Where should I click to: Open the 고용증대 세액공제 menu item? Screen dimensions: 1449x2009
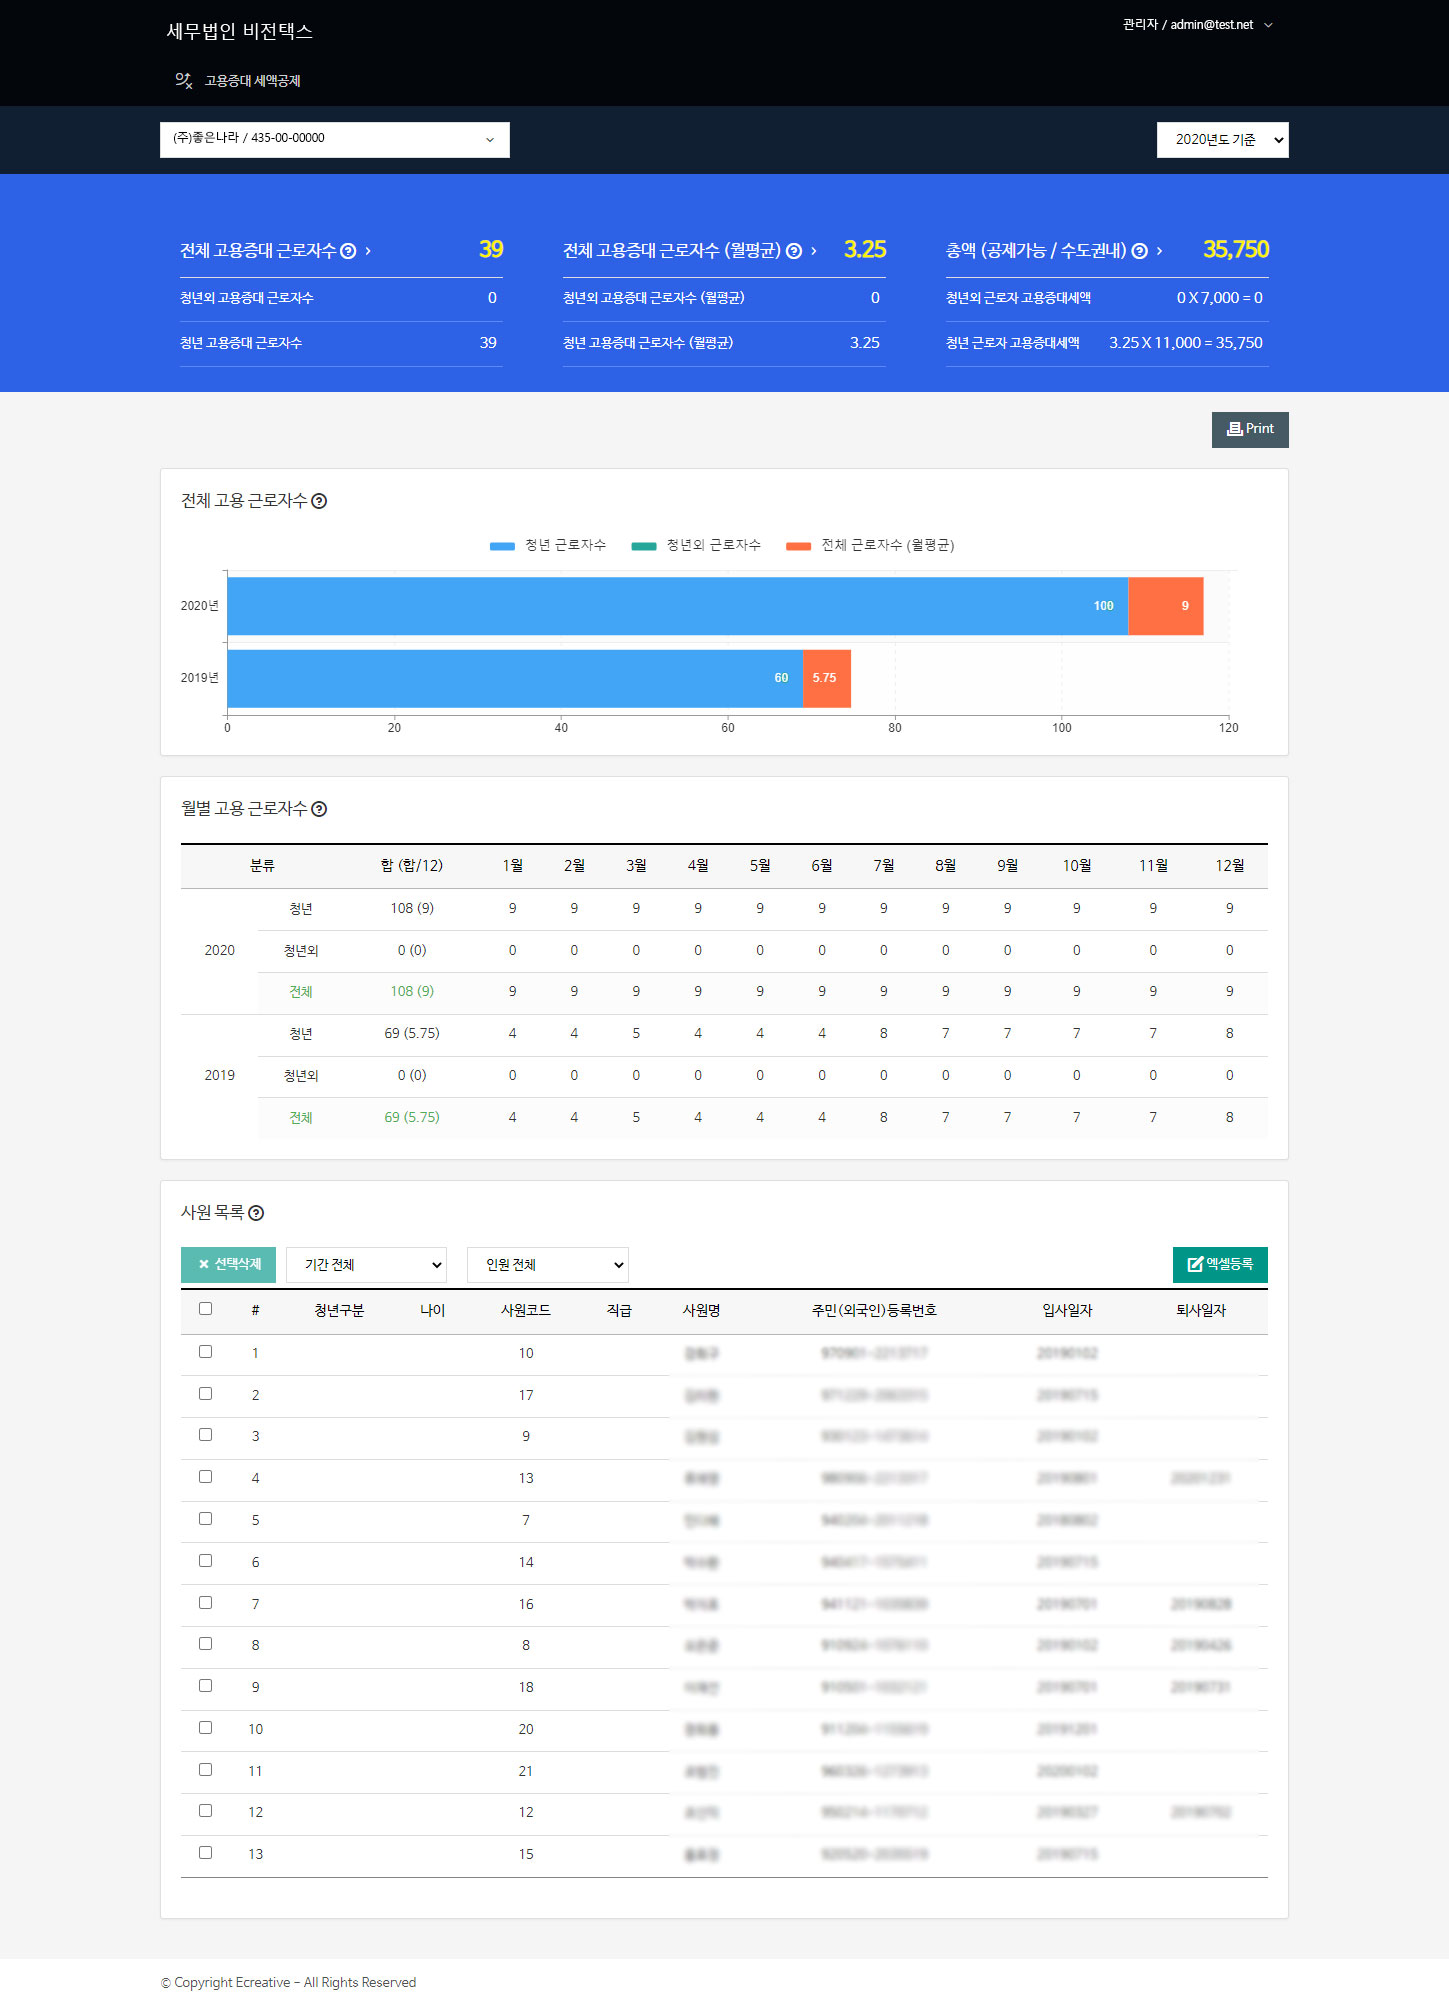(x=252, y=81)
